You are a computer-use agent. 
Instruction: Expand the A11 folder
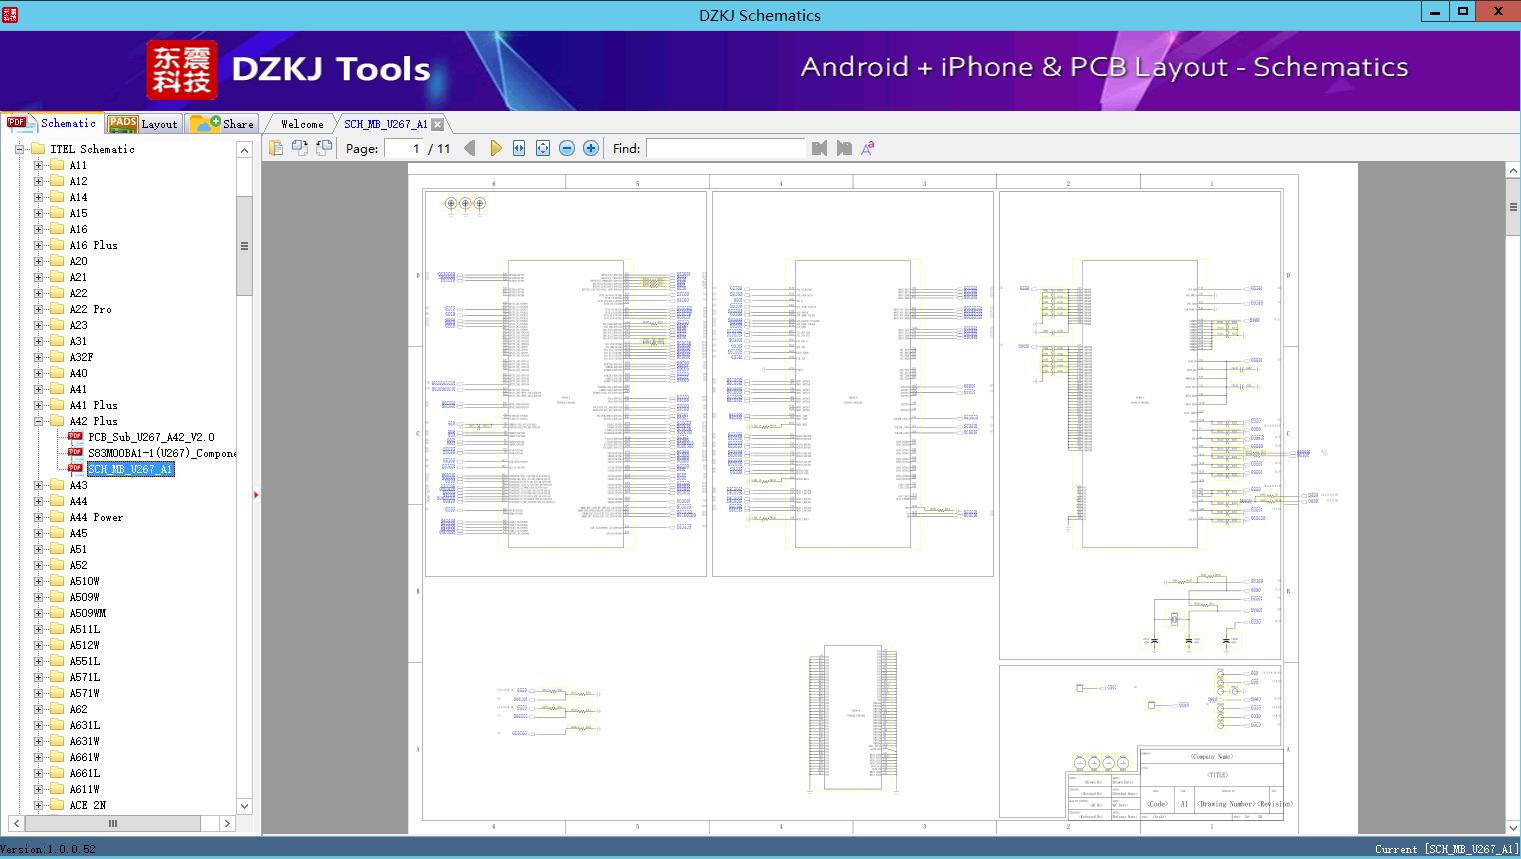pos(38,165)
